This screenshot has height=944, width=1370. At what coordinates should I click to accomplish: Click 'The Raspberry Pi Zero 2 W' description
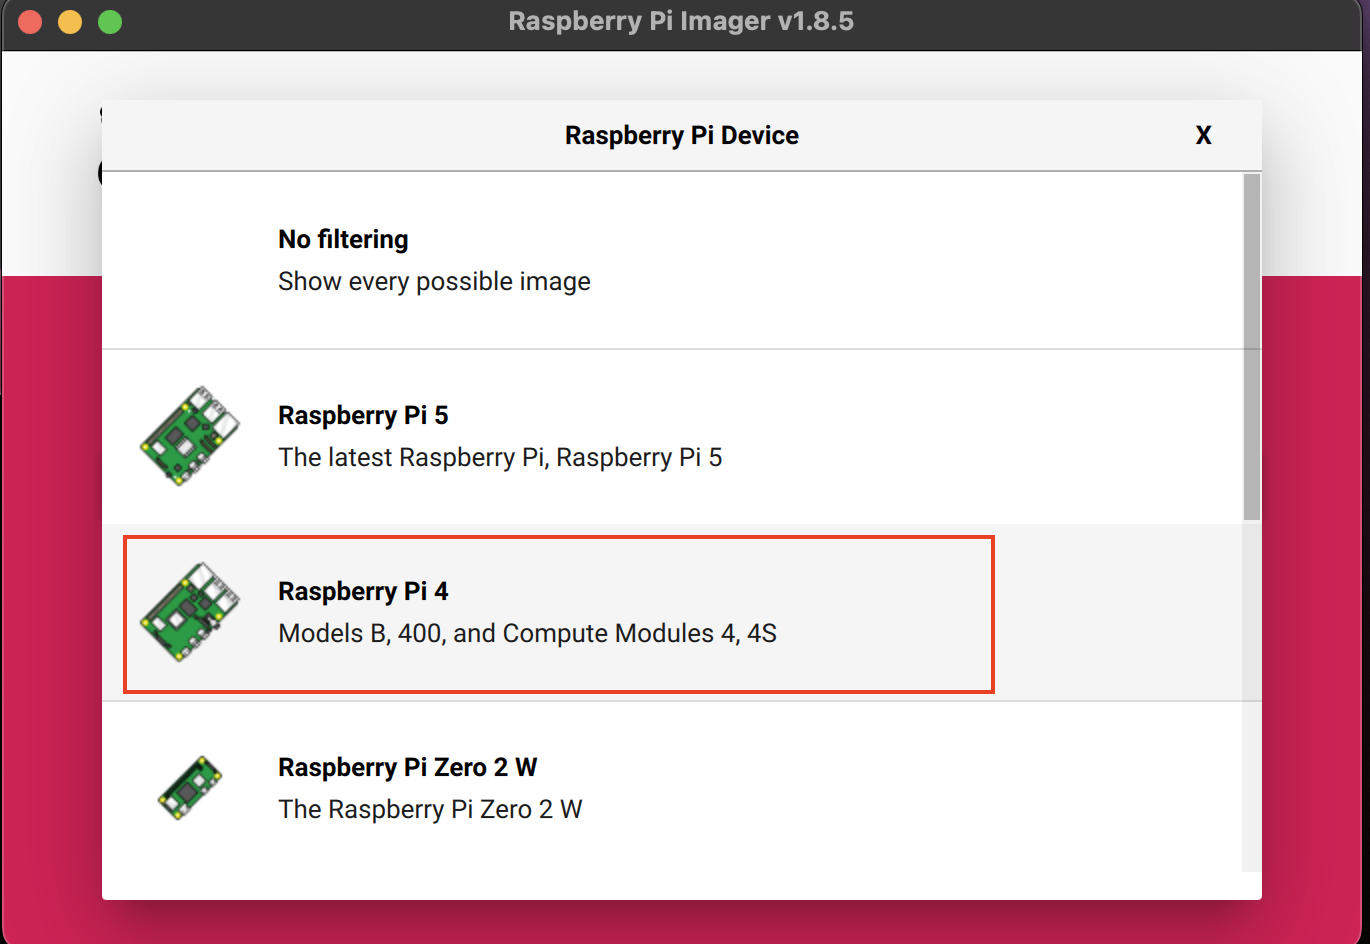click(430, 809)
